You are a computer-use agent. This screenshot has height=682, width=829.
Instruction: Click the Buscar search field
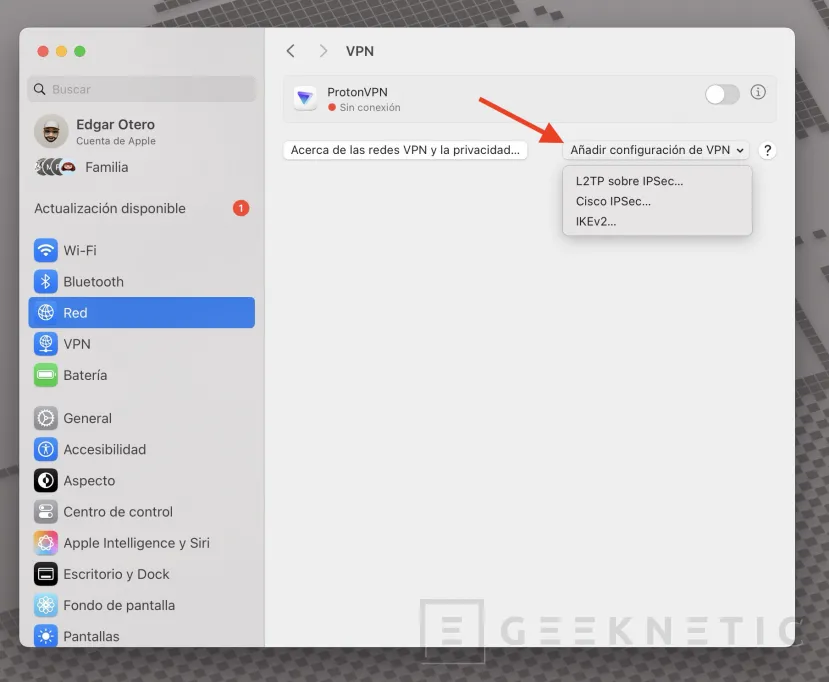click(x=142, y=89)
